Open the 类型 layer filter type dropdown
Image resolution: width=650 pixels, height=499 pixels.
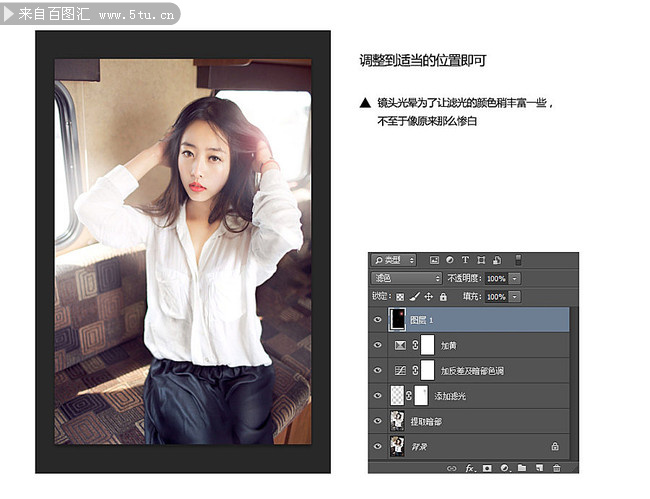(x=394, y=260)
